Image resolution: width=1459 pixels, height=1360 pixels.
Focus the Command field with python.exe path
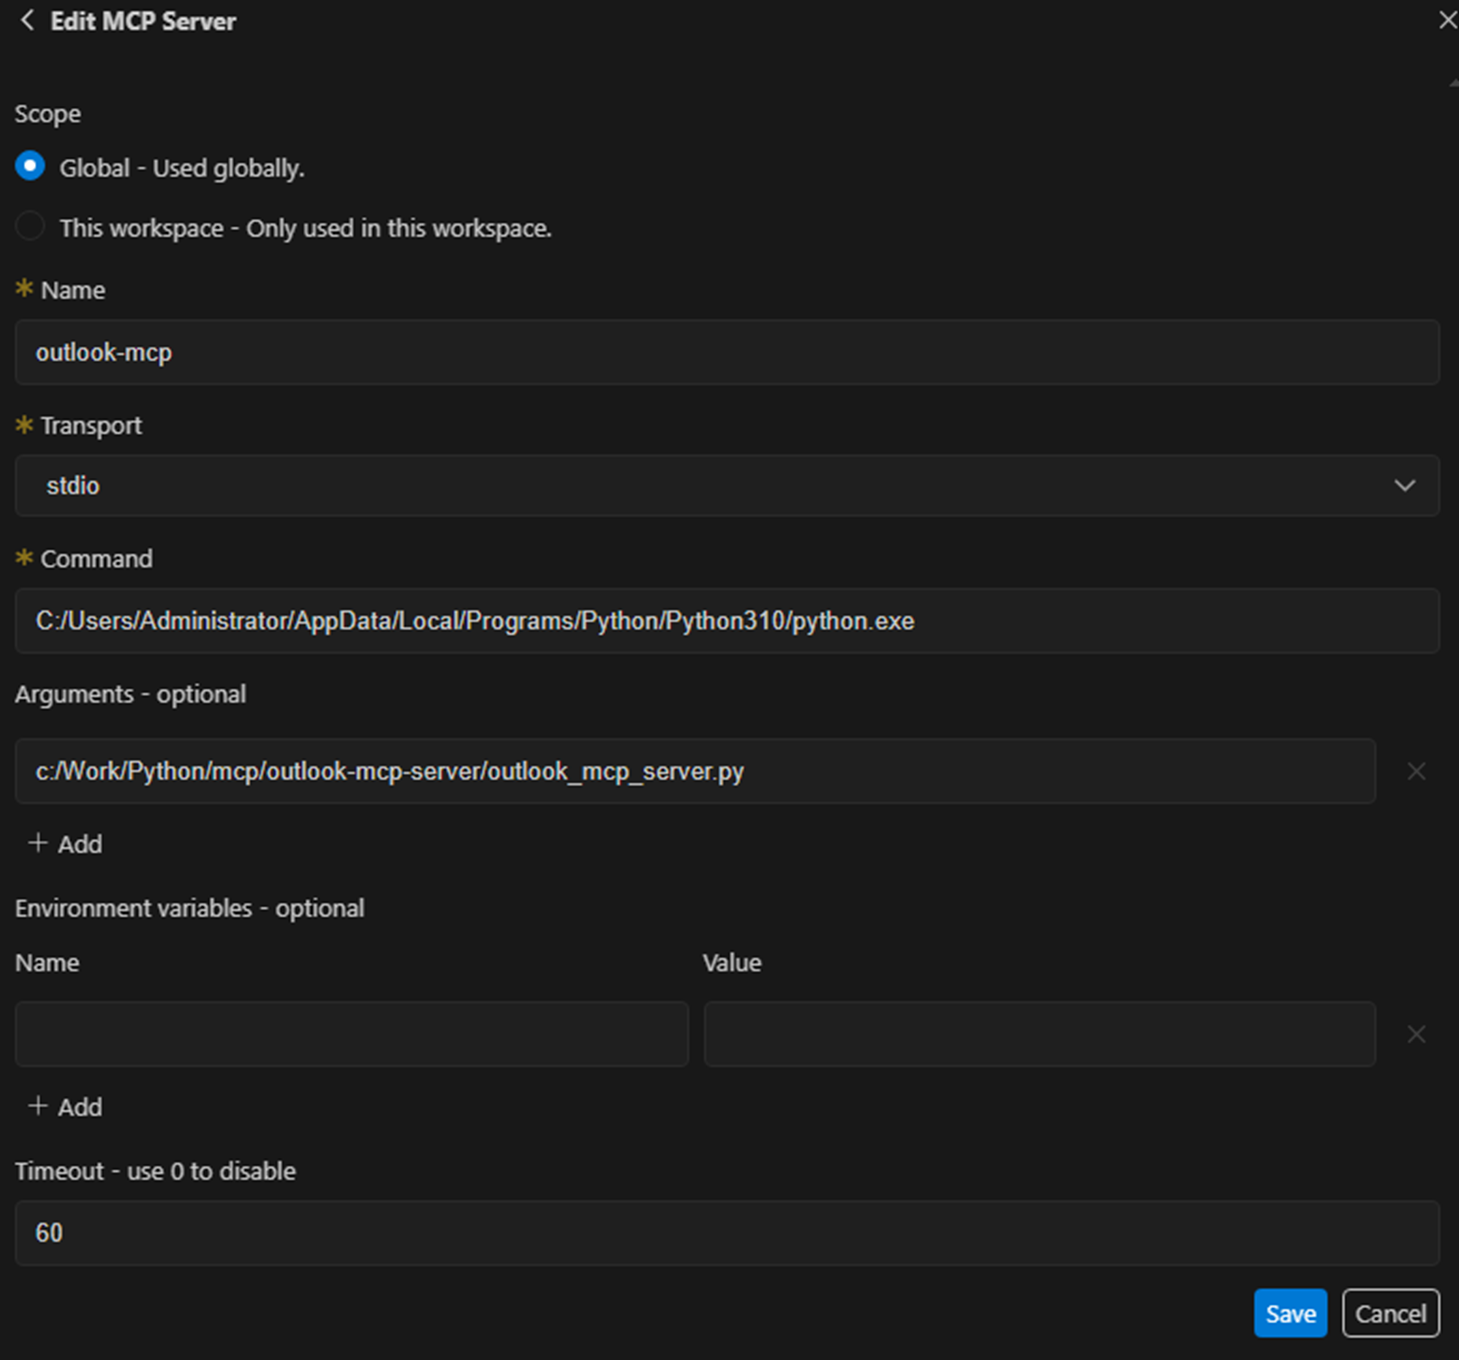(x=726, y=621)
